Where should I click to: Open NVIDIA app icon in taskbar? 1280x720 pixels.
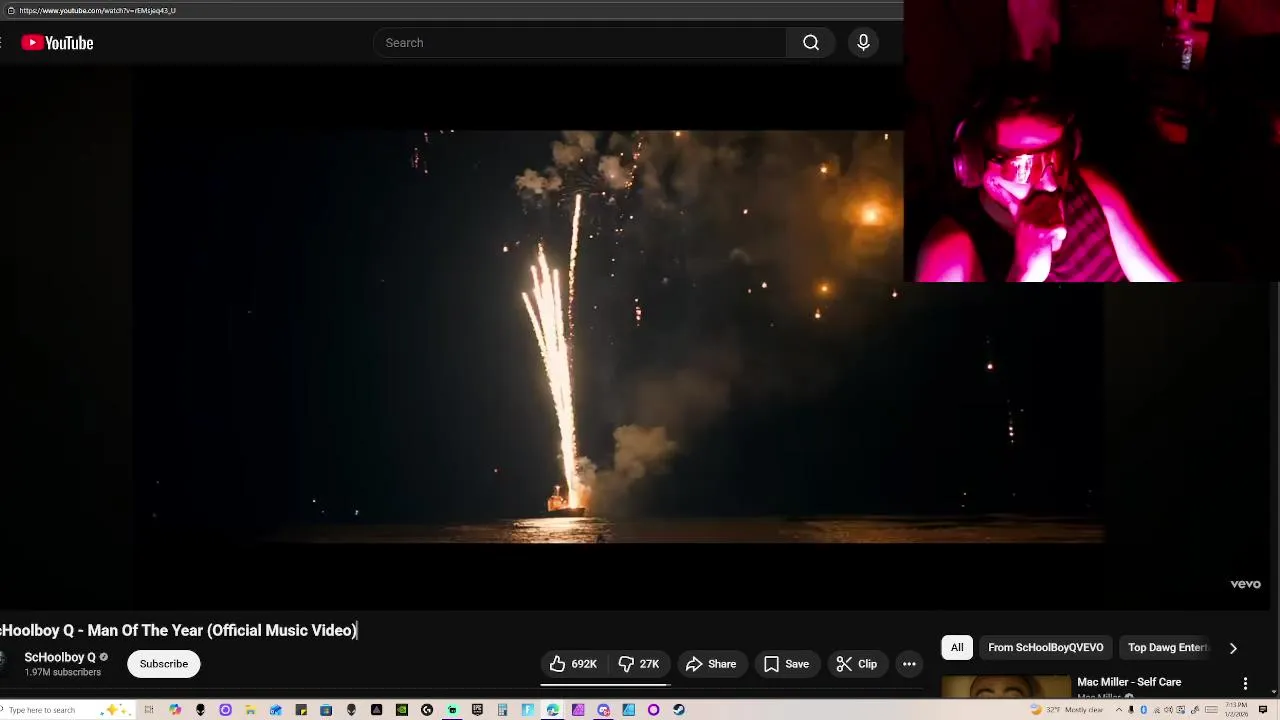(x=402, y=710)
